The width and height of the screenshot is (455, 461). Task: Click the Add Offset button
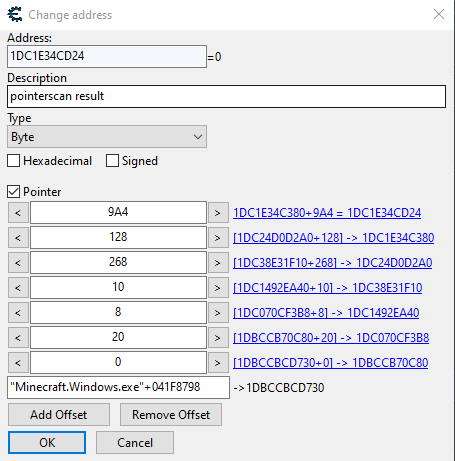click(59, 415)
